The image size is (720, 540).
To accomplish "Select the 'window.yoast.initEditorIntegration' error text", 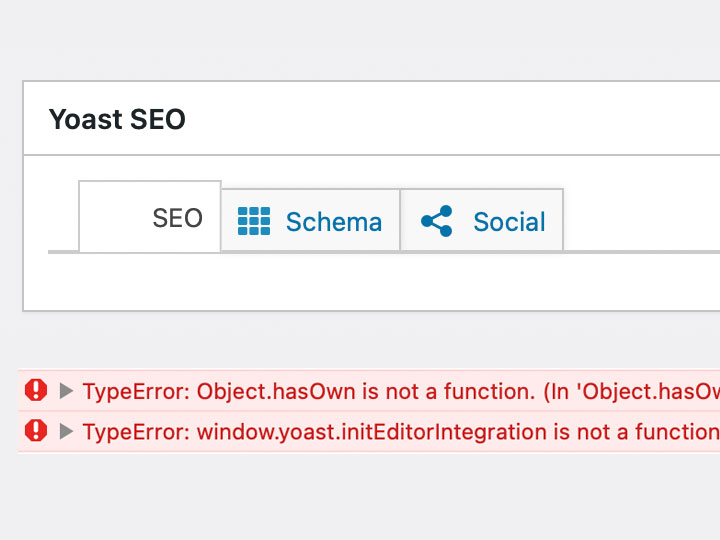I will (x=373, y=432).
